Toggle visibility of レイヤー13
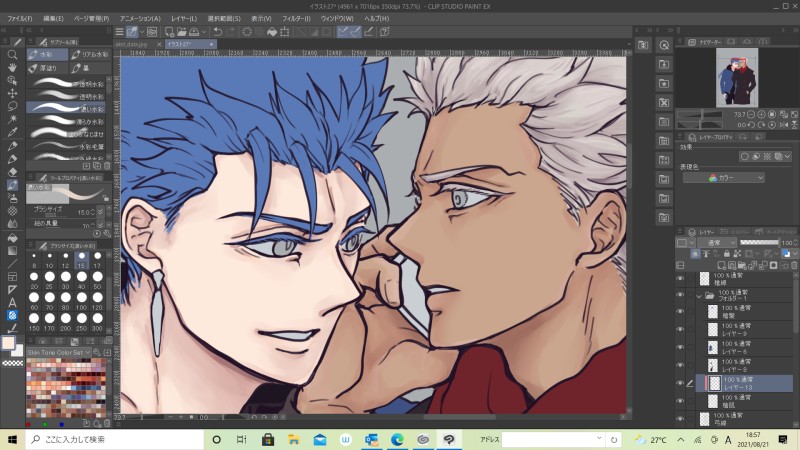800x450 pixels. pos(680,383)
